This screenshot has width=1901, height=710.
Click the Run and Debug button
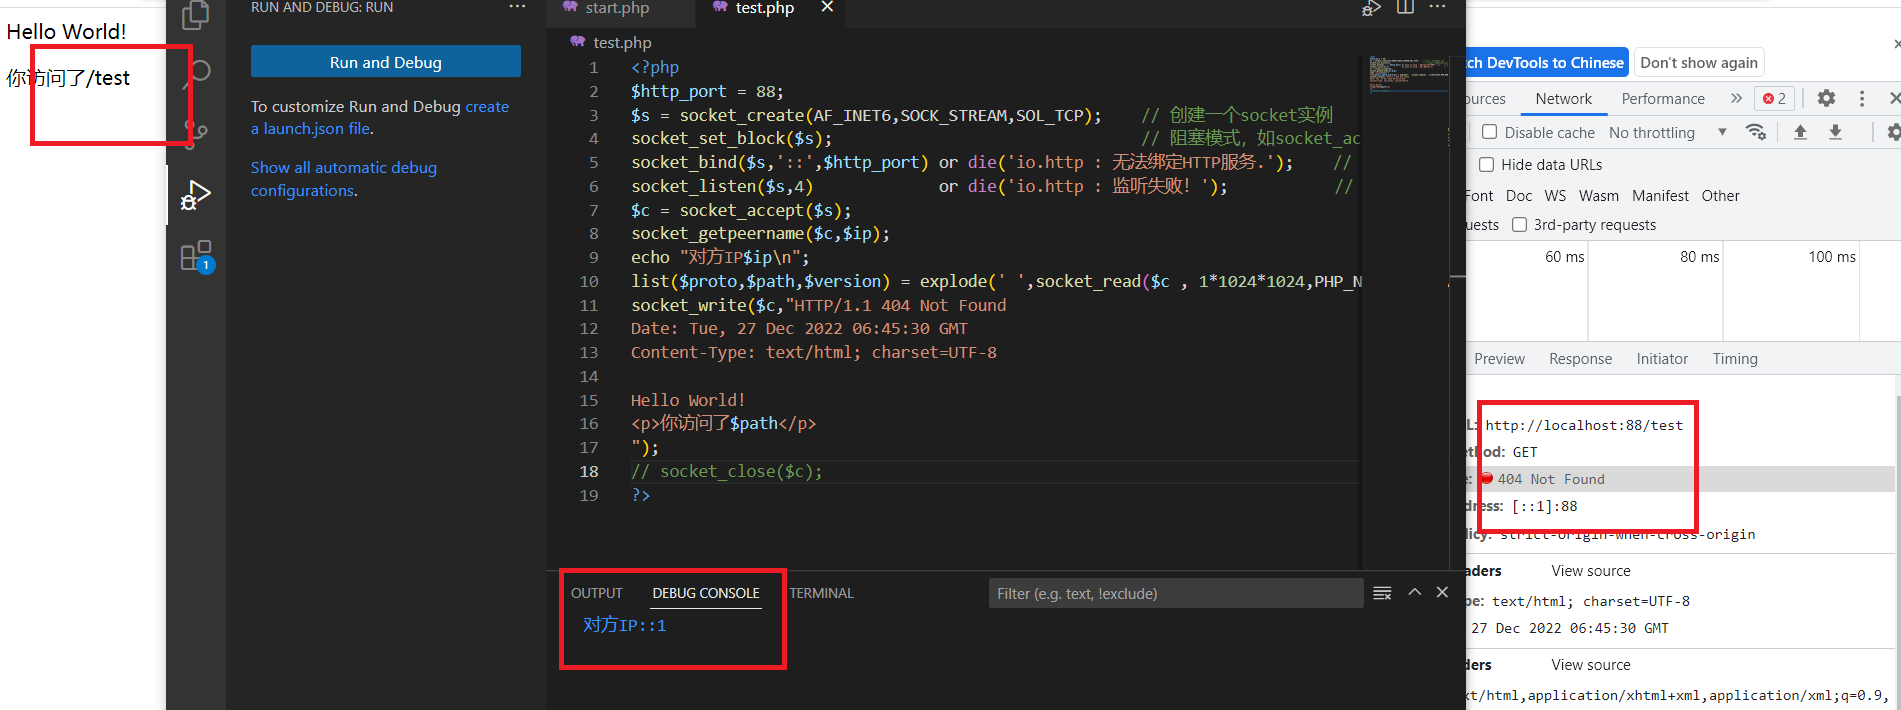386,62
